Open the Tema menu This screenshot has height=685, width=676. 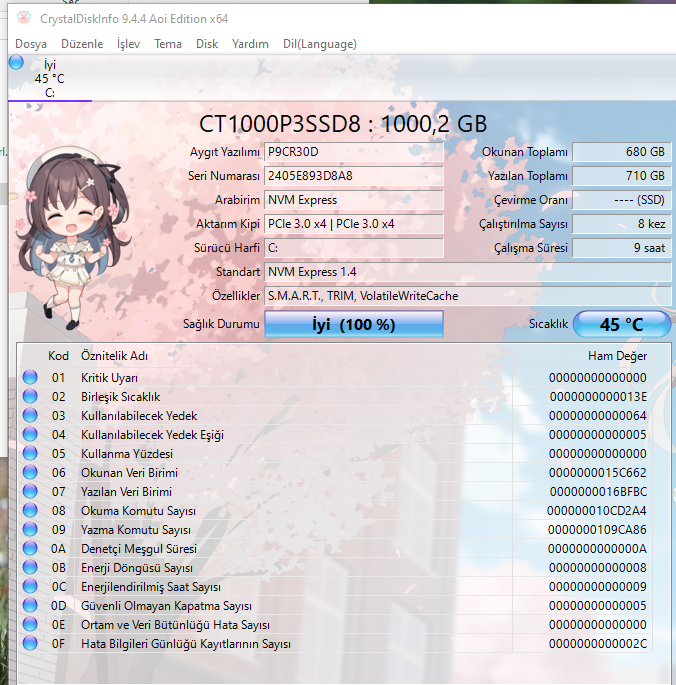pos(168,44)
